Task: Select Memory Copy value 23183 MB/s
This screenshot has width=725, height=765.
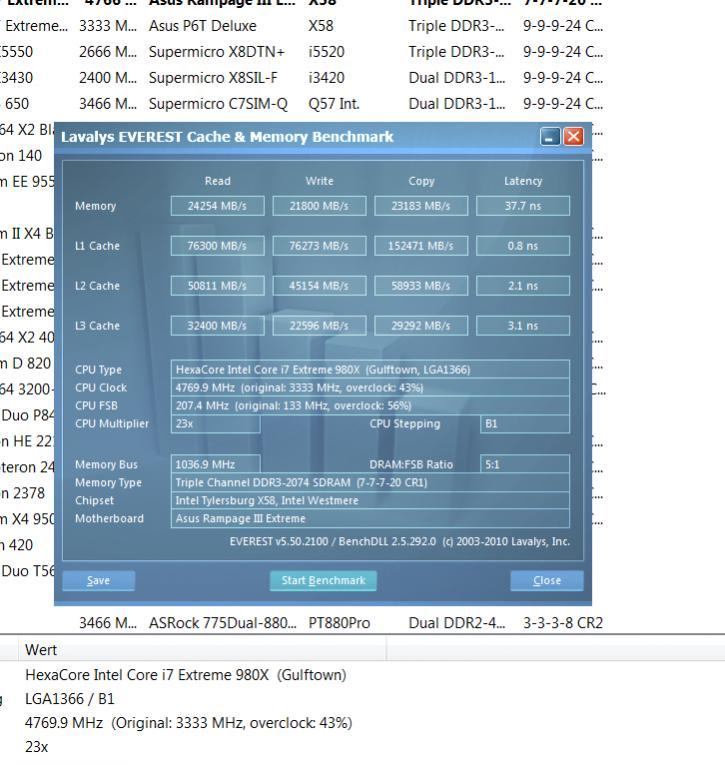Action: point(421,206)
